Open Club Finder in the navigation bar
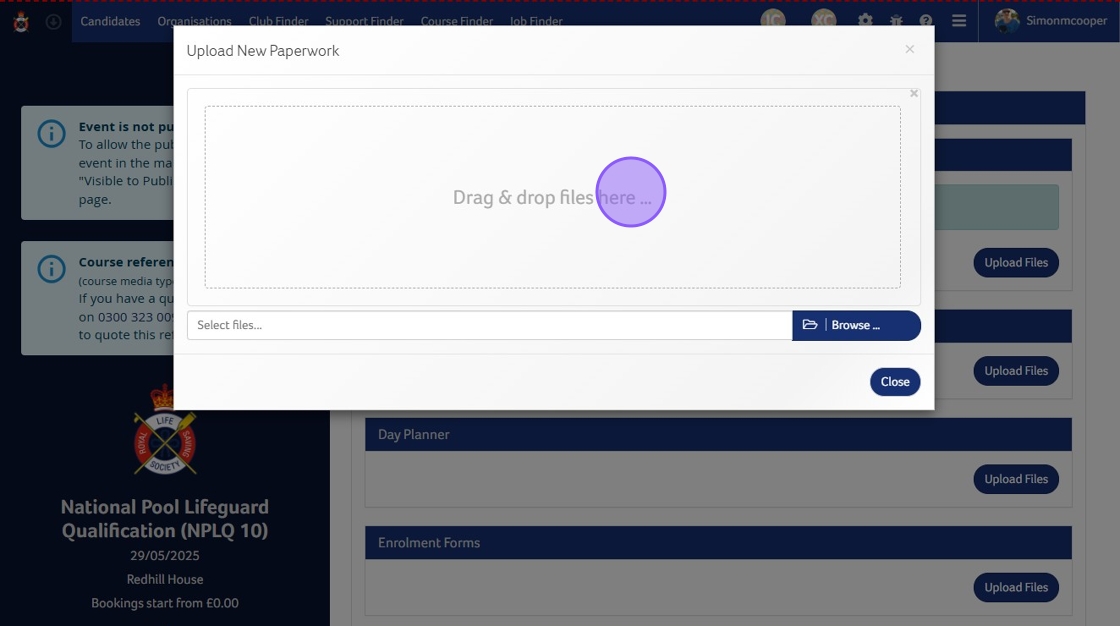1120x626 pixels. click(279, 21)
